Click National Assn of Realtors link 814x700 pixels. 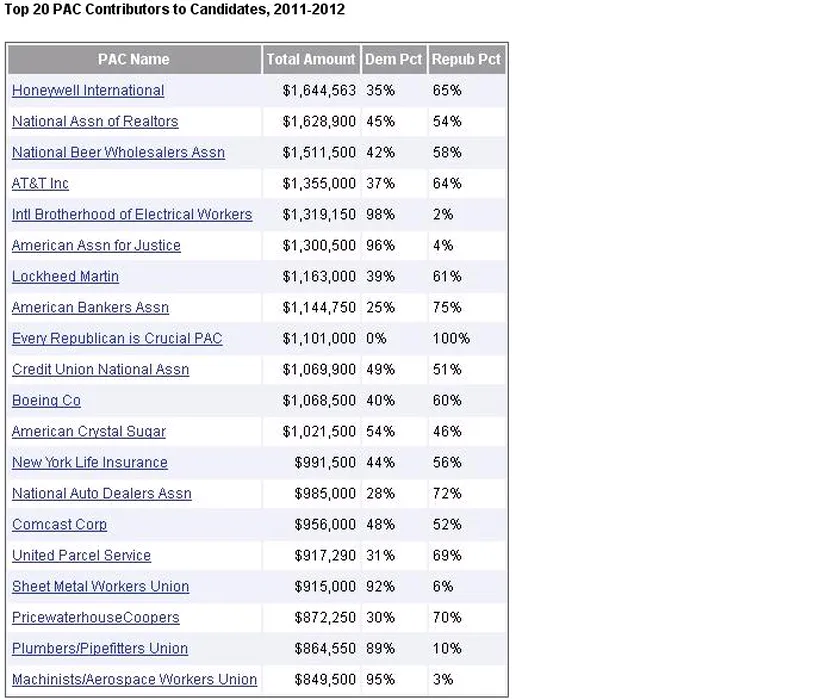click(x=95, y=122)
